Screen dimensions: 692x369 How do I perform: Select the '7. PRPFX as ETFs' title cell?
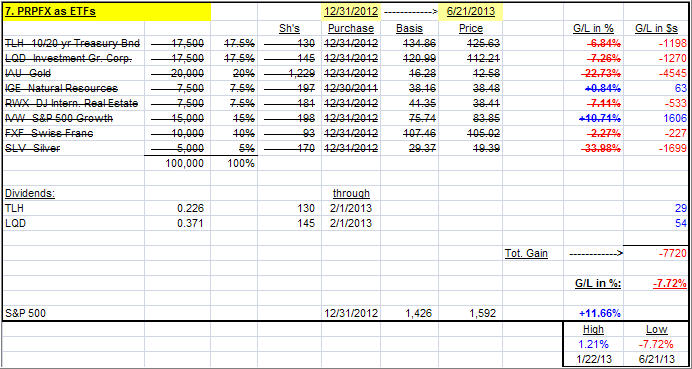[107, 12]
